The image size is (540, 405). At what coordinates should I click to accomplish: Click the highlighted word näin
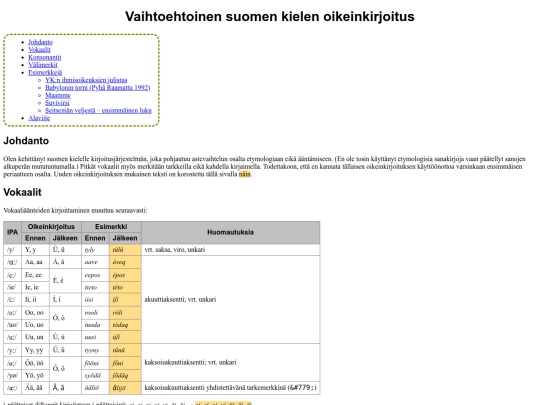pos(245,174)
